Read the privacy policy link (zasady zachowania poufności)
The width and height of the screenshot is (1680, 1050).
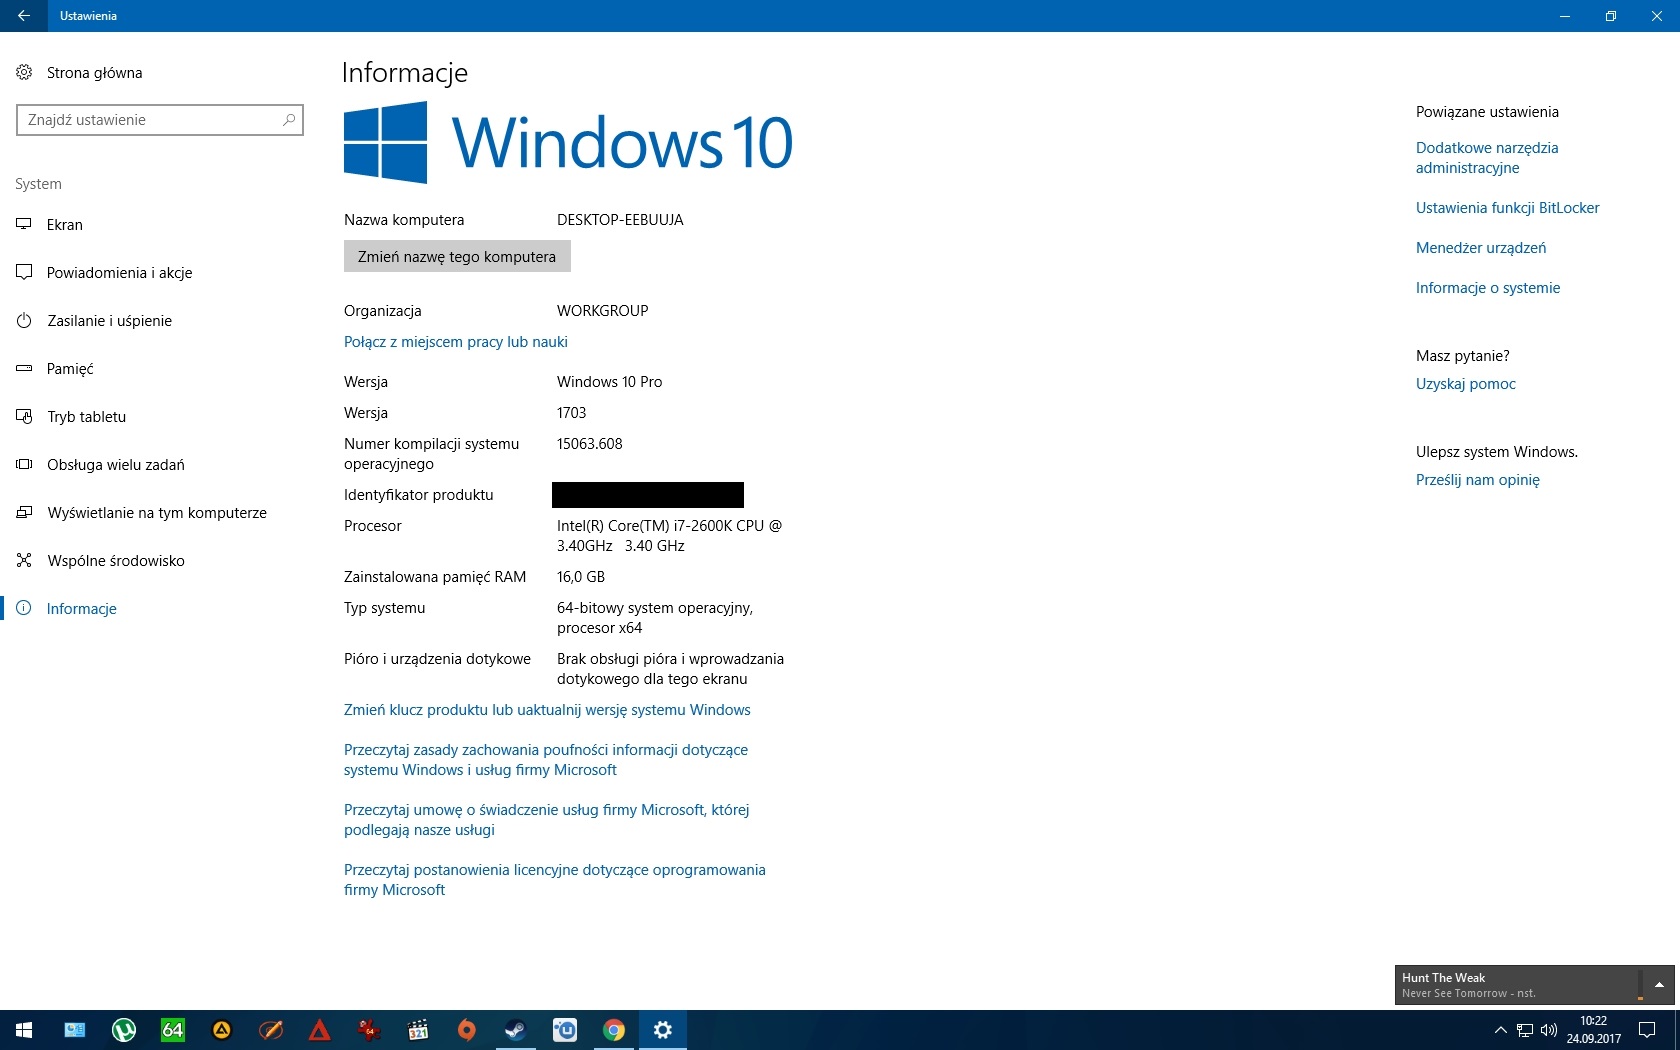[x=546, y=760]
